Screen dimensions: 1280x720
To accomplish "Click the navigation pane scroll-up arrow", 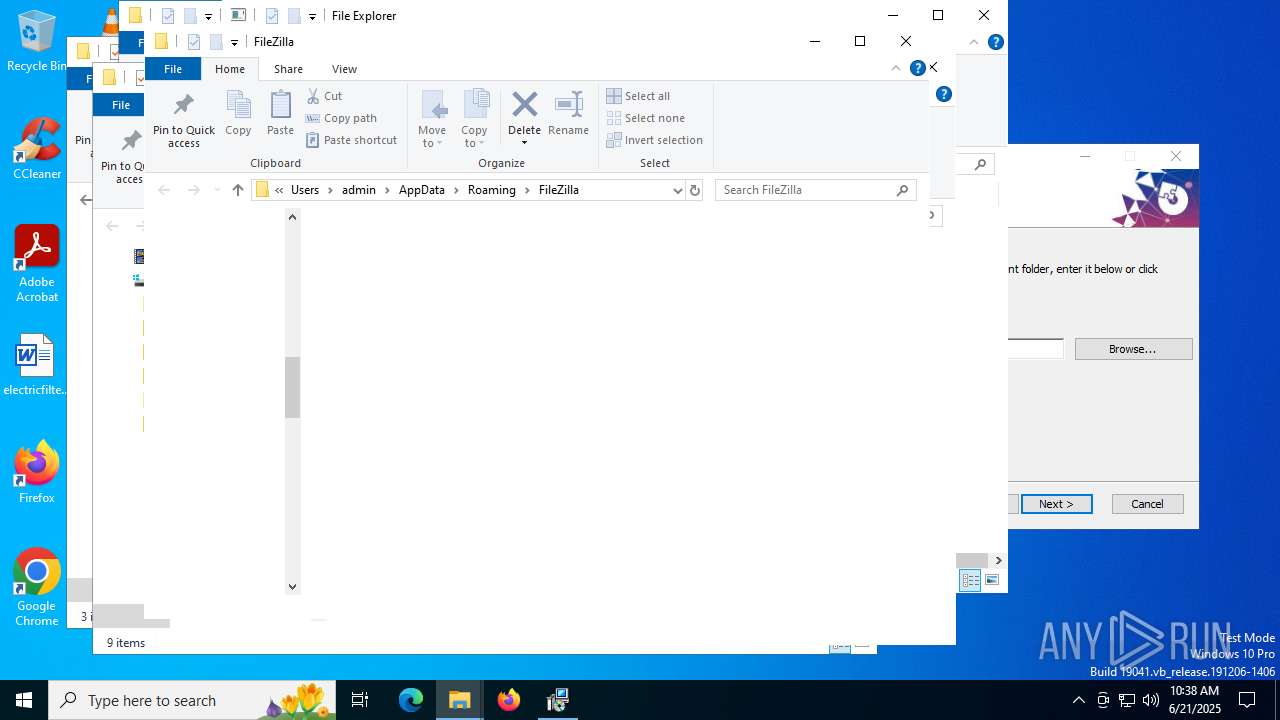I will click(x=292, y=217).
